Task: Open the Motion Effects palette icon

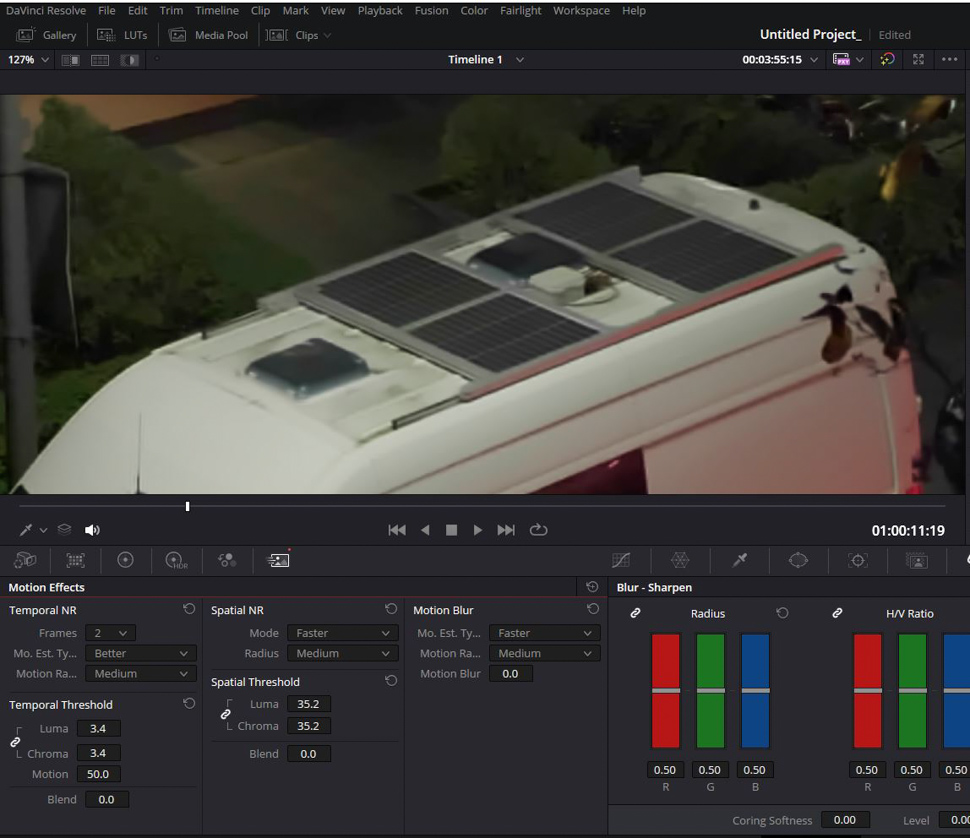Action: coord(278,560)
